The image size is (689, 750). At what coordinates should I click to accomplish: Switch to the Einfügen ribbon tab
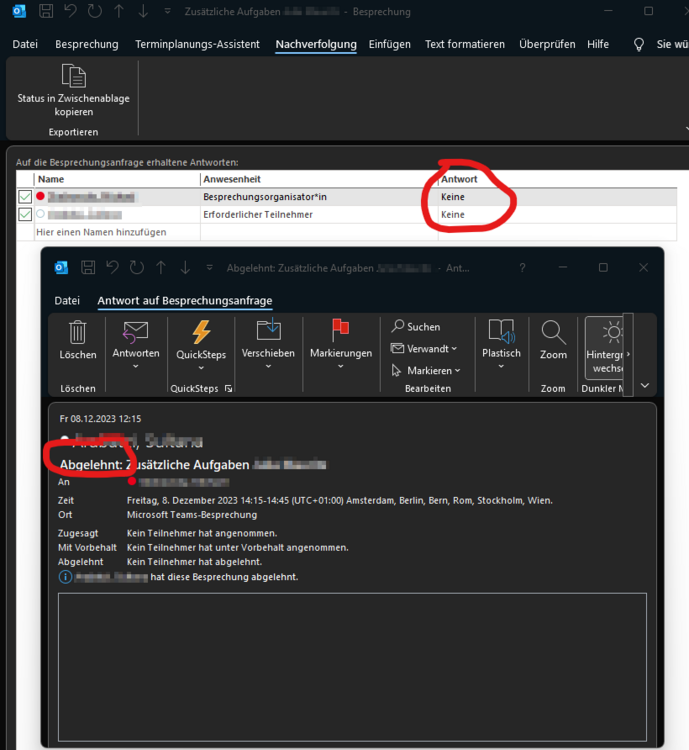coord(389,45)
